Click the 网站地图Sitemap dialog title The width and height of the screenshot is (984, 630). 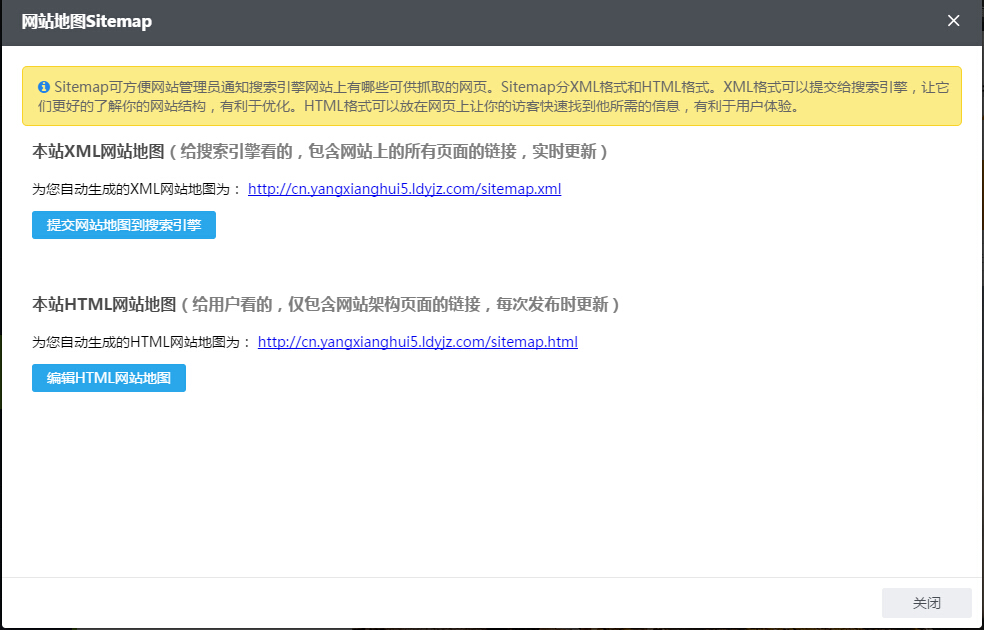pyautogui.click(x=83, y=20)
